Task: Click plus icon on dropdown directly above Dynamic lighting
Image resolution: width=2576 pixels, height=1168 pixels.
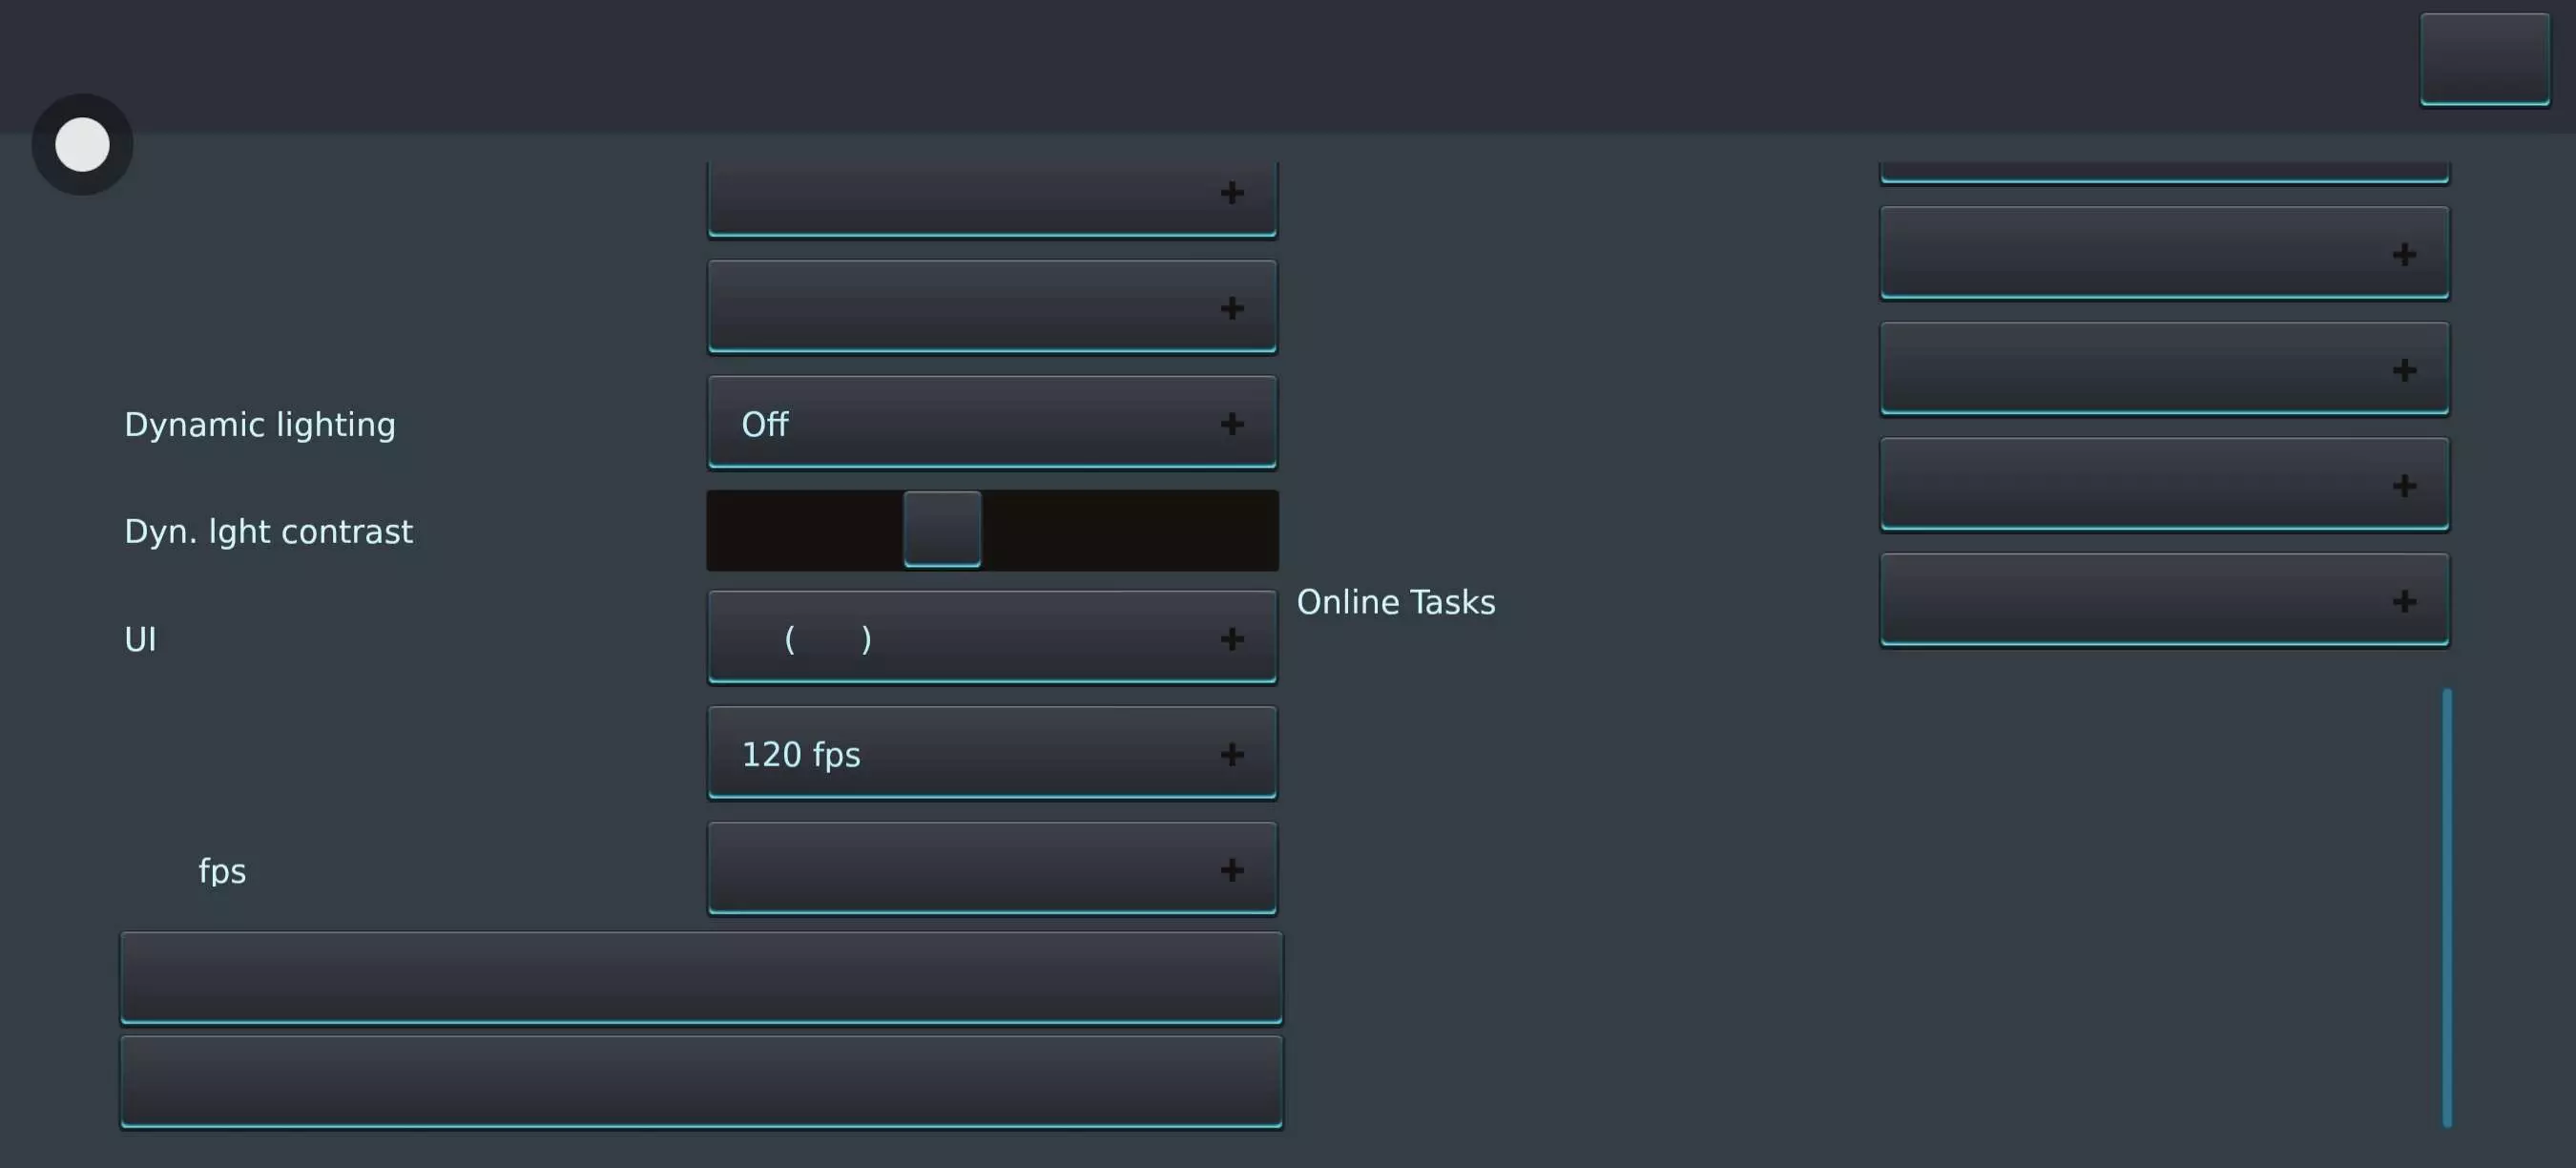Action: coord(1232,307)
